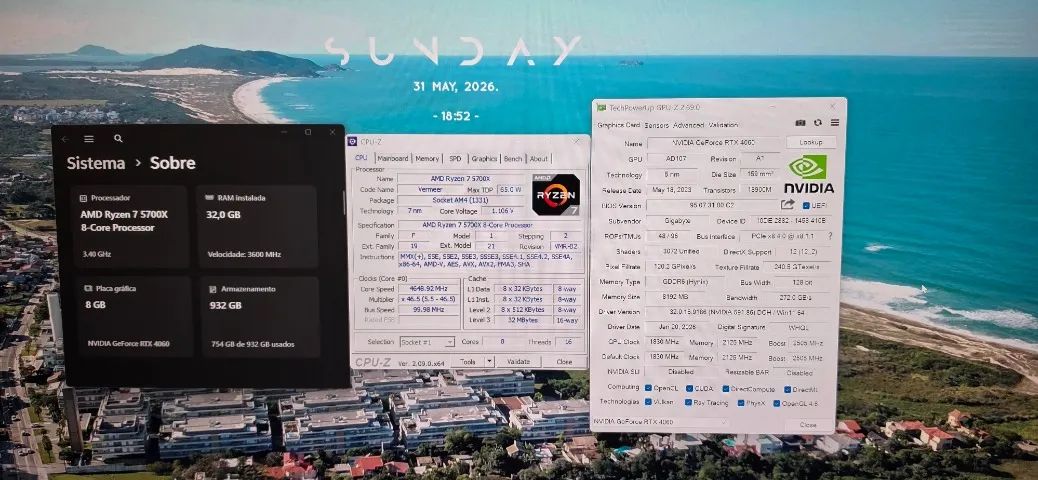Click the Driver Version field in GPU-Z
The image size is (1038, 480).
click(738, 311)
